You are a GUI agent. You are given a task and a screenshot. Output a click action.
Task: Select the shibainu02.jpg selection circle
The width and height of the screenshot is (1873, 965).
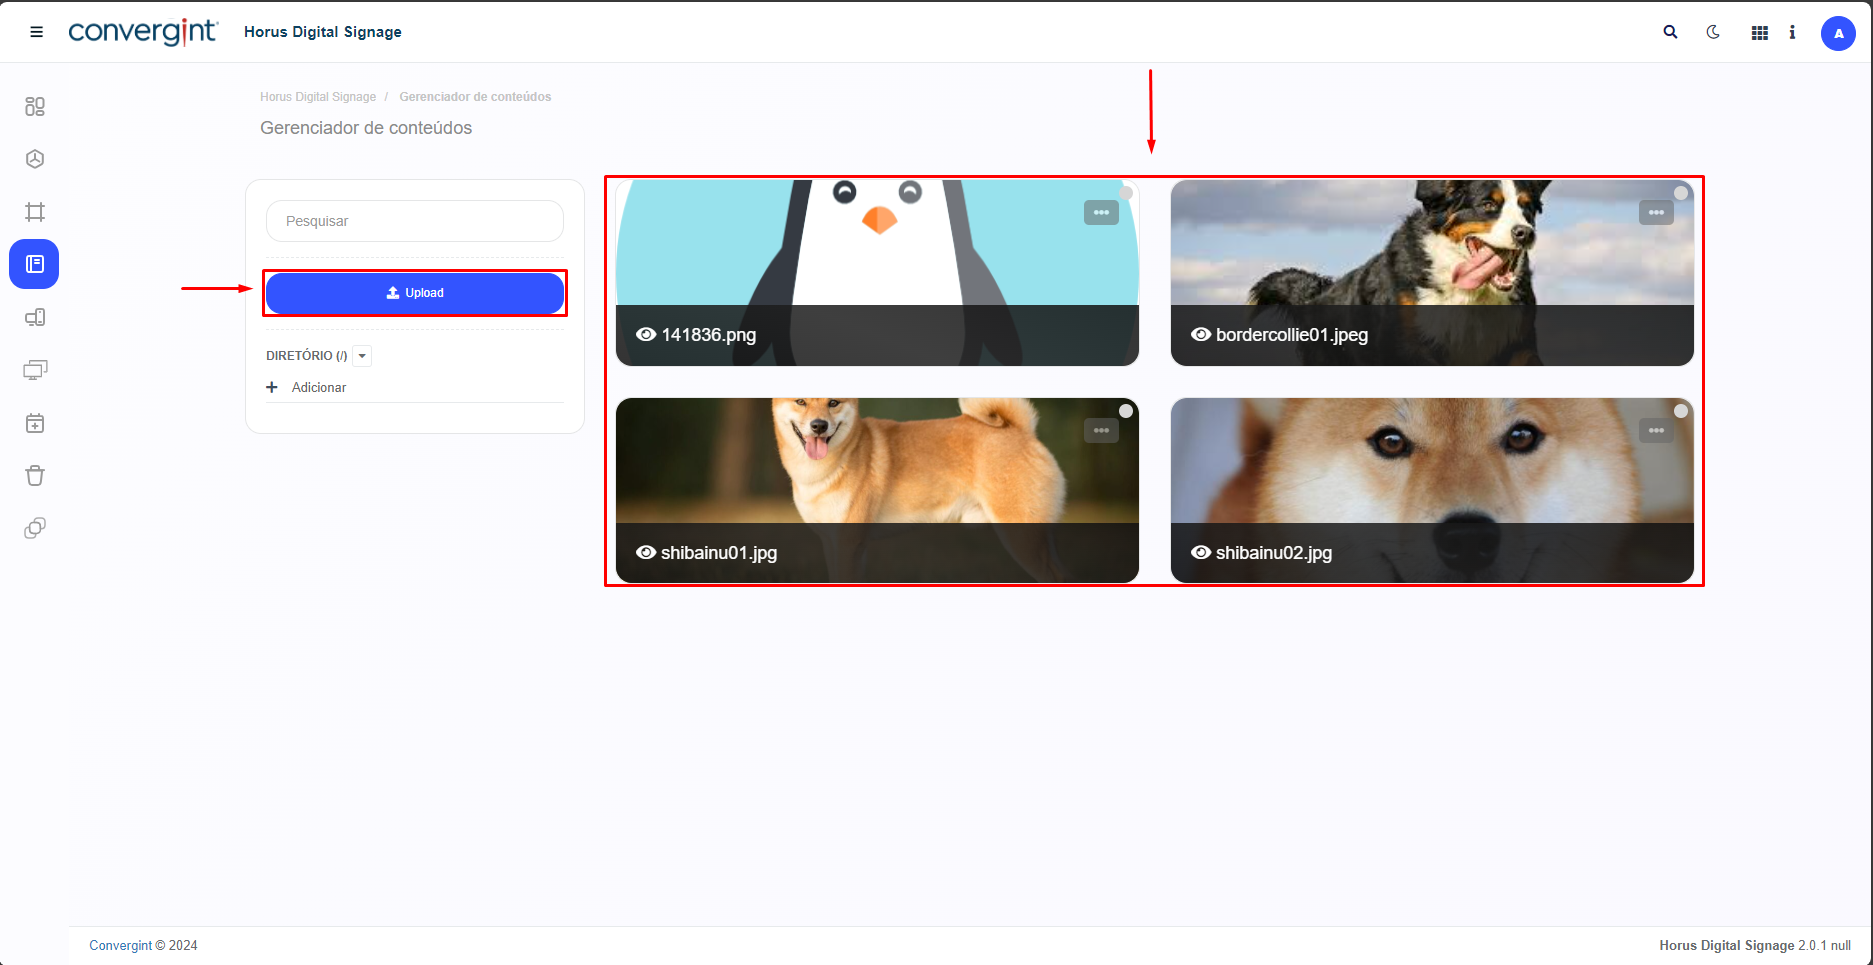coord(1681,411)
